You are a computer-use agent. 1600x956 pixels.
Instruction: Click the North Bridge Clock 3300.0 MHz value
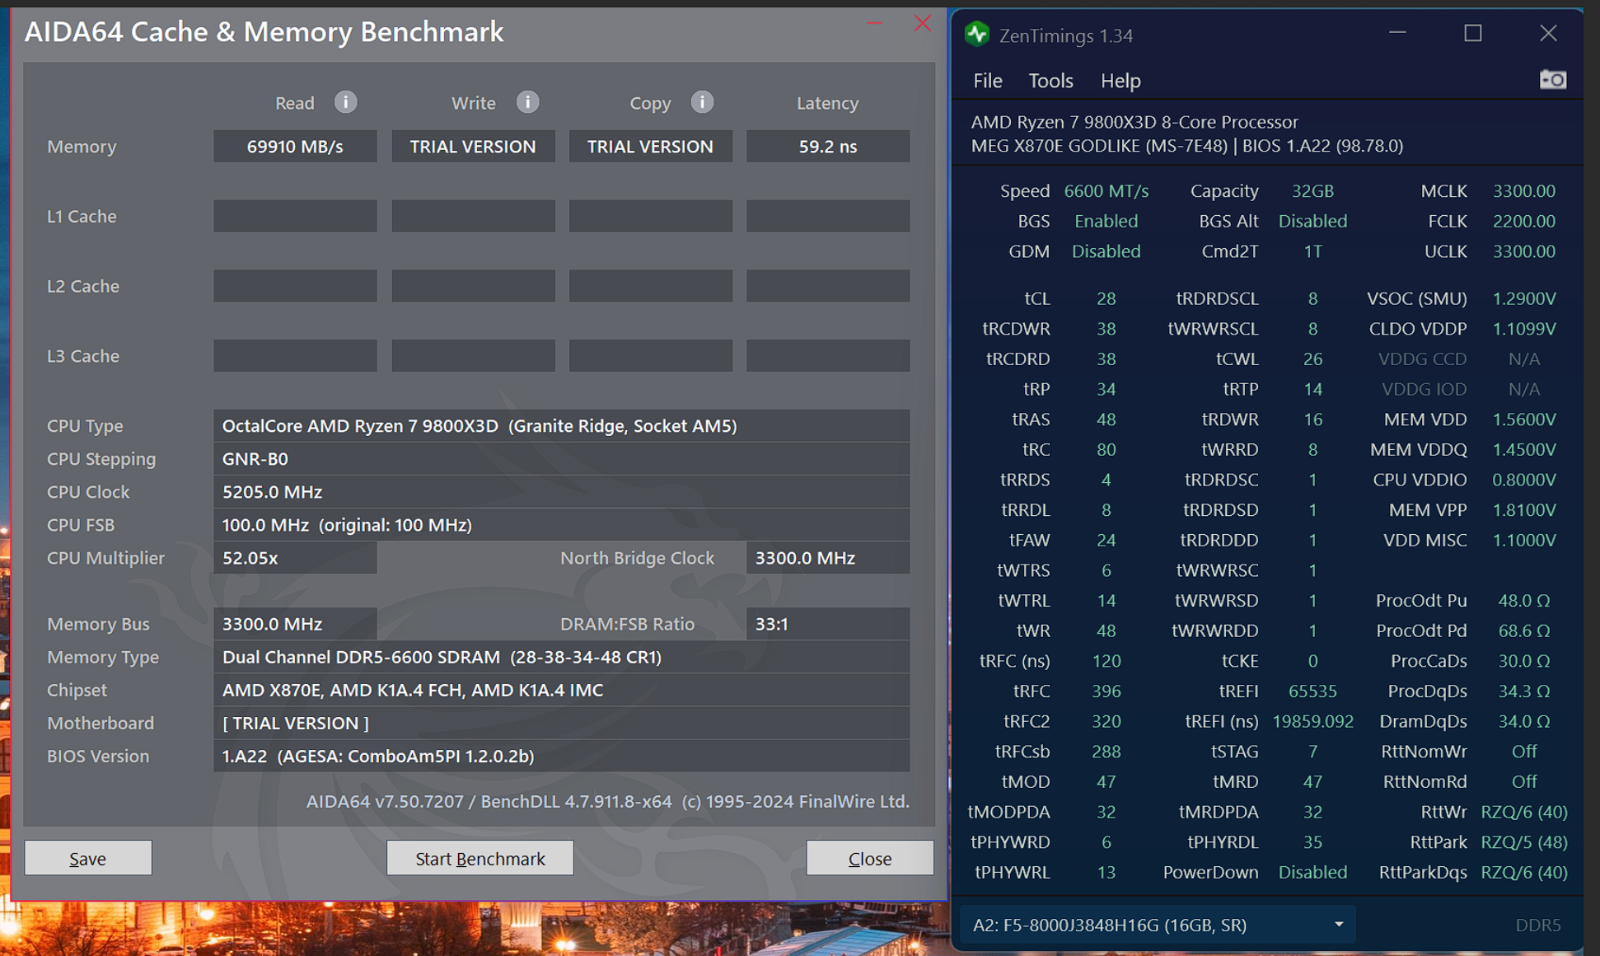pyautogui.click(x=828, y=558)
